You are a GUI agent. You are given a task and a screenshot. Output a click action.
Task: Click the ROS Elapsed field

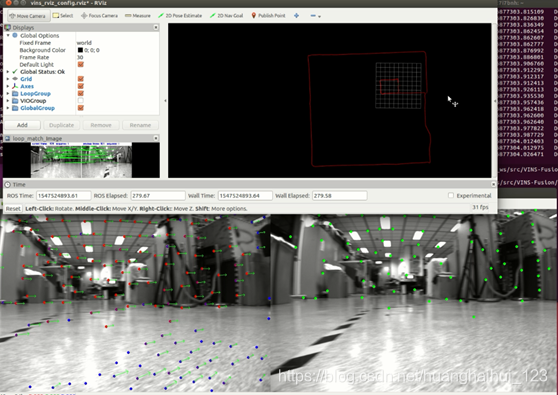pos(158,196)
